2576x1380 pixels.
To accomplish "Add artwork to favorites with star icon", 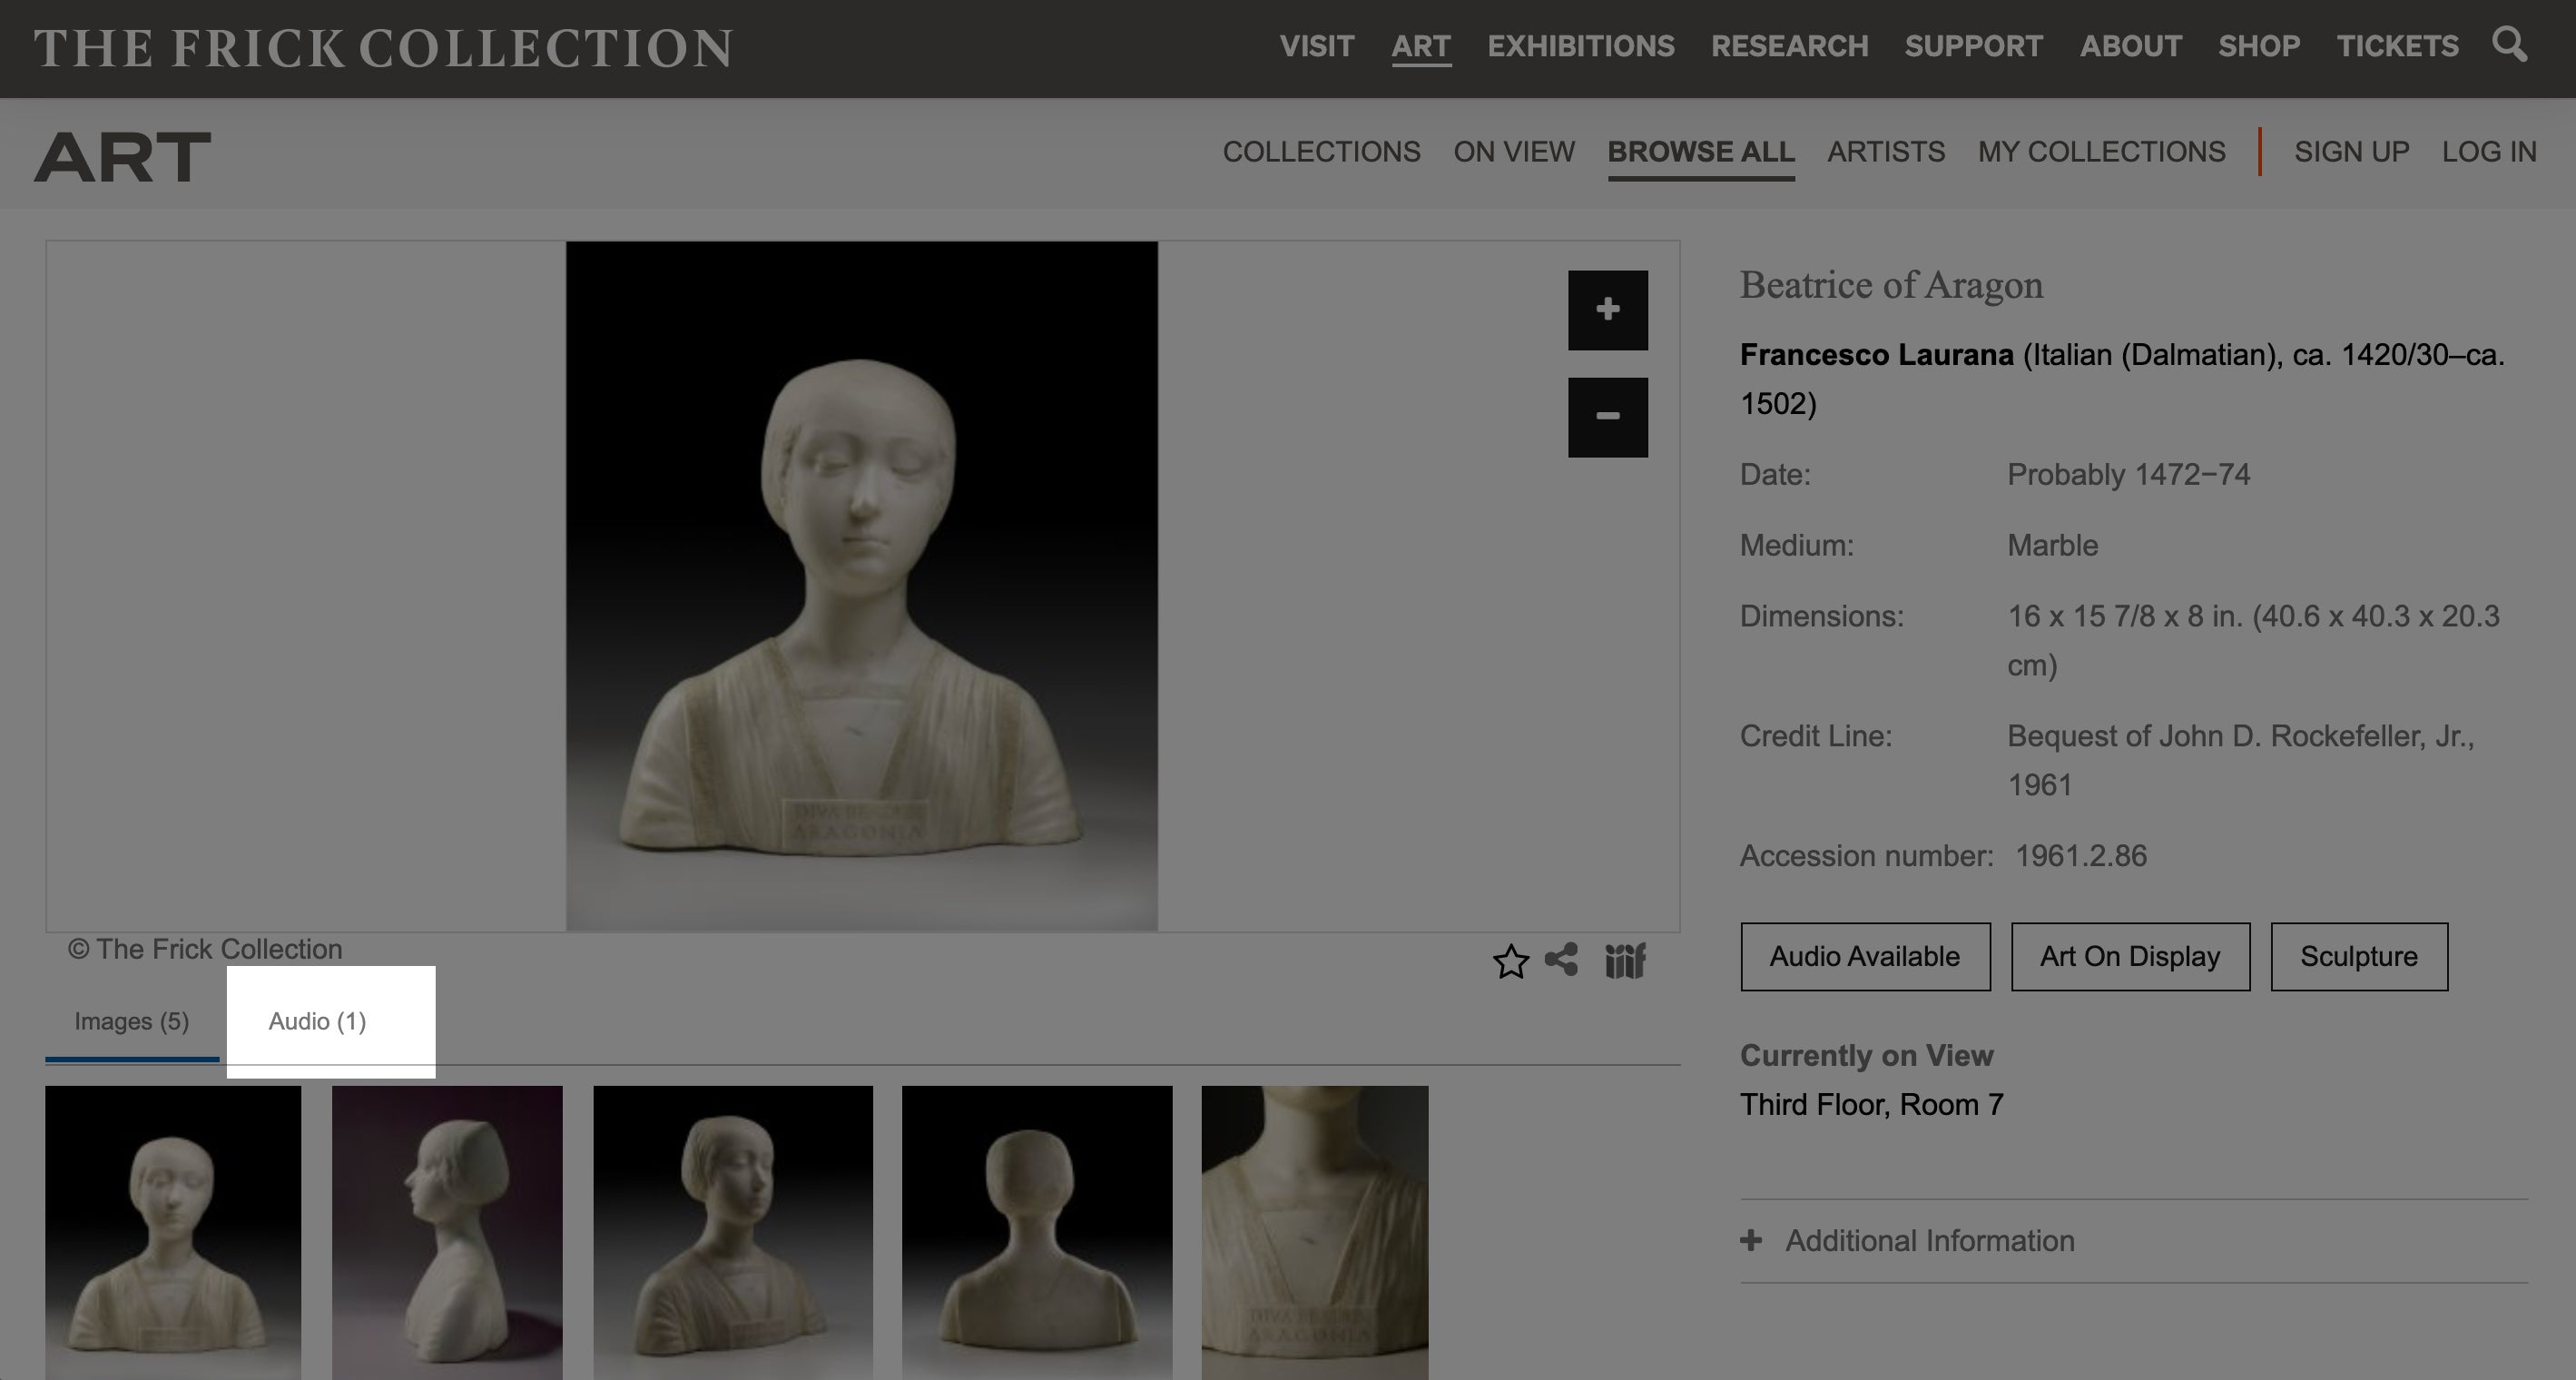I will click(1510, 961).
